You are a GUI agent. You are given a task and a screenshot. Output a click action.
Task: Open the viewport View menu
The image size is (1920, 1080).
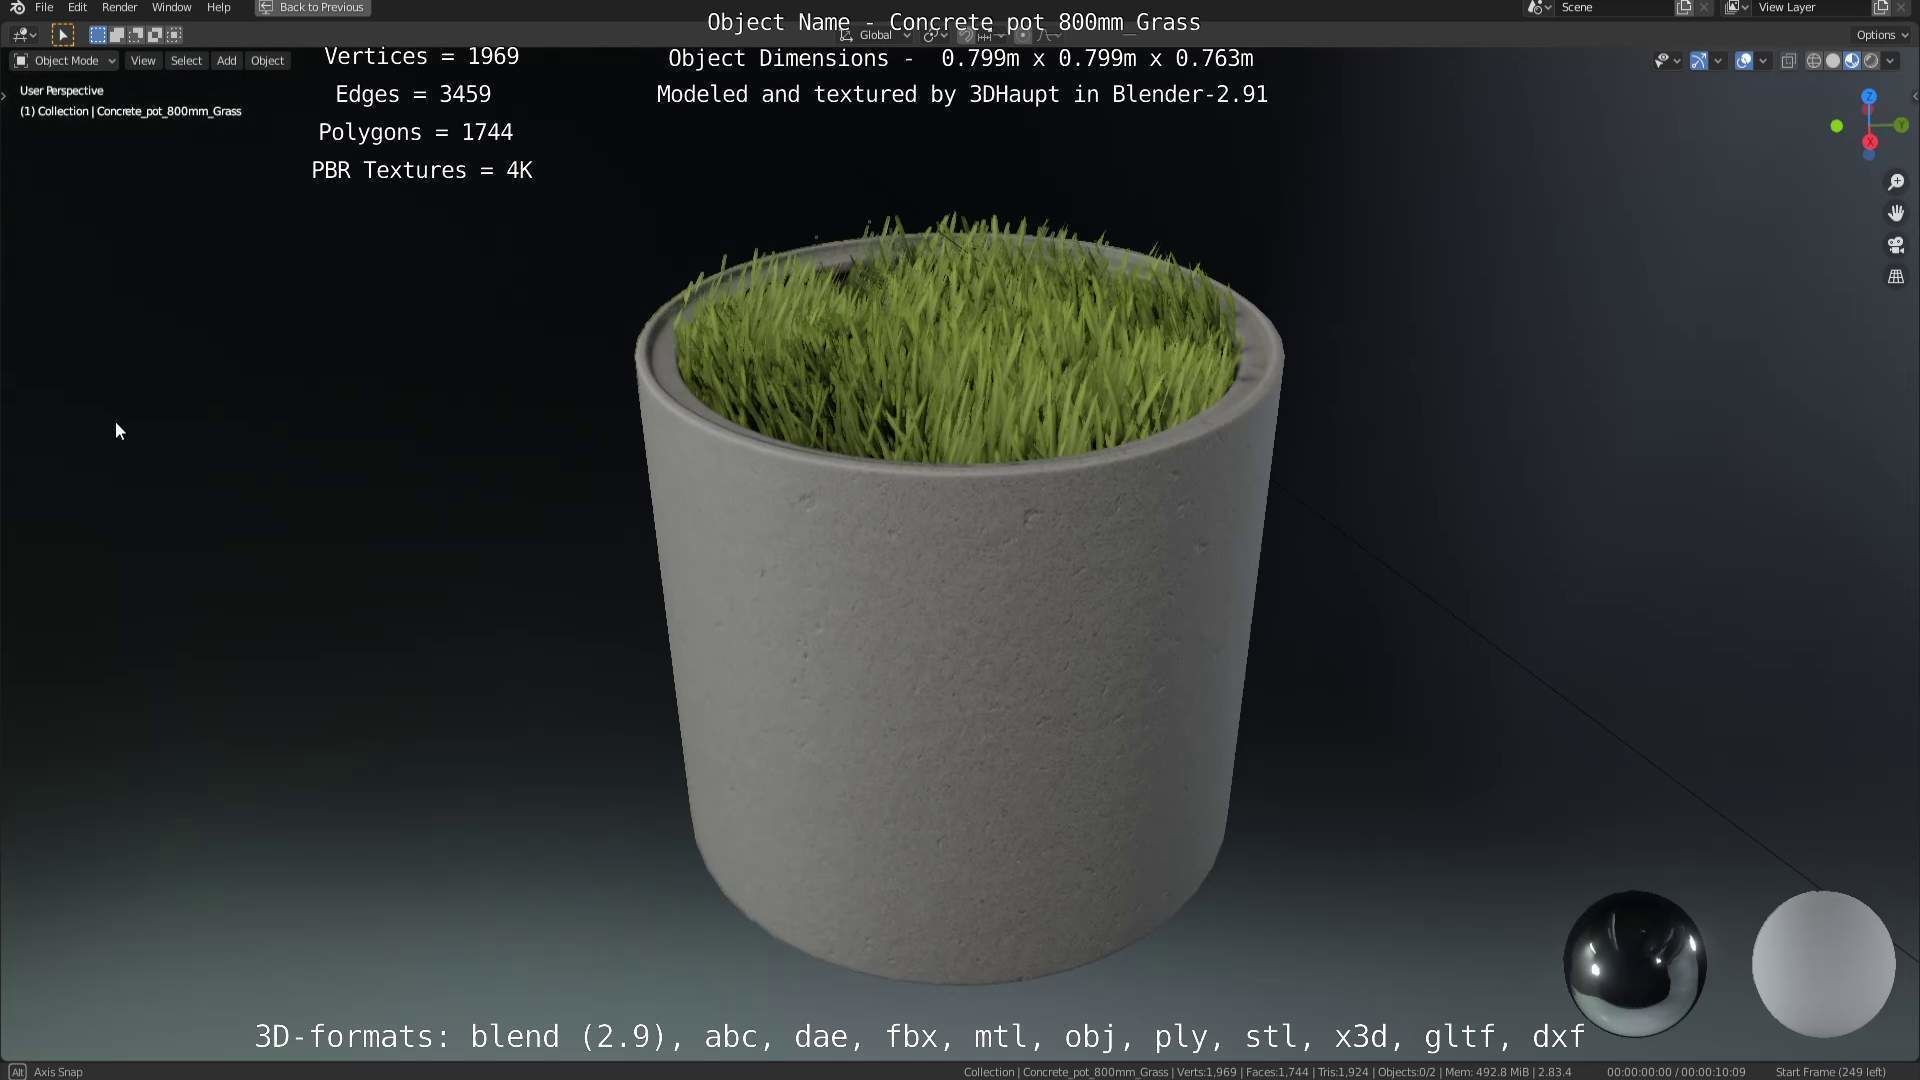(143, 61)
